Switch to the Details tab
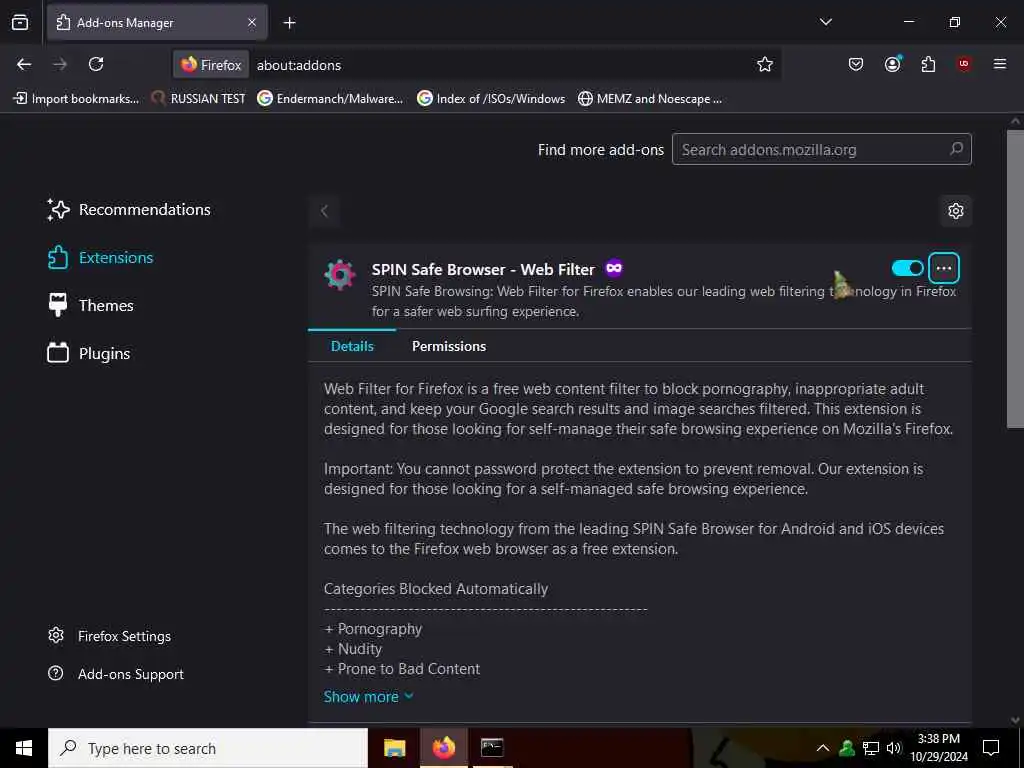 coord(352,346)
